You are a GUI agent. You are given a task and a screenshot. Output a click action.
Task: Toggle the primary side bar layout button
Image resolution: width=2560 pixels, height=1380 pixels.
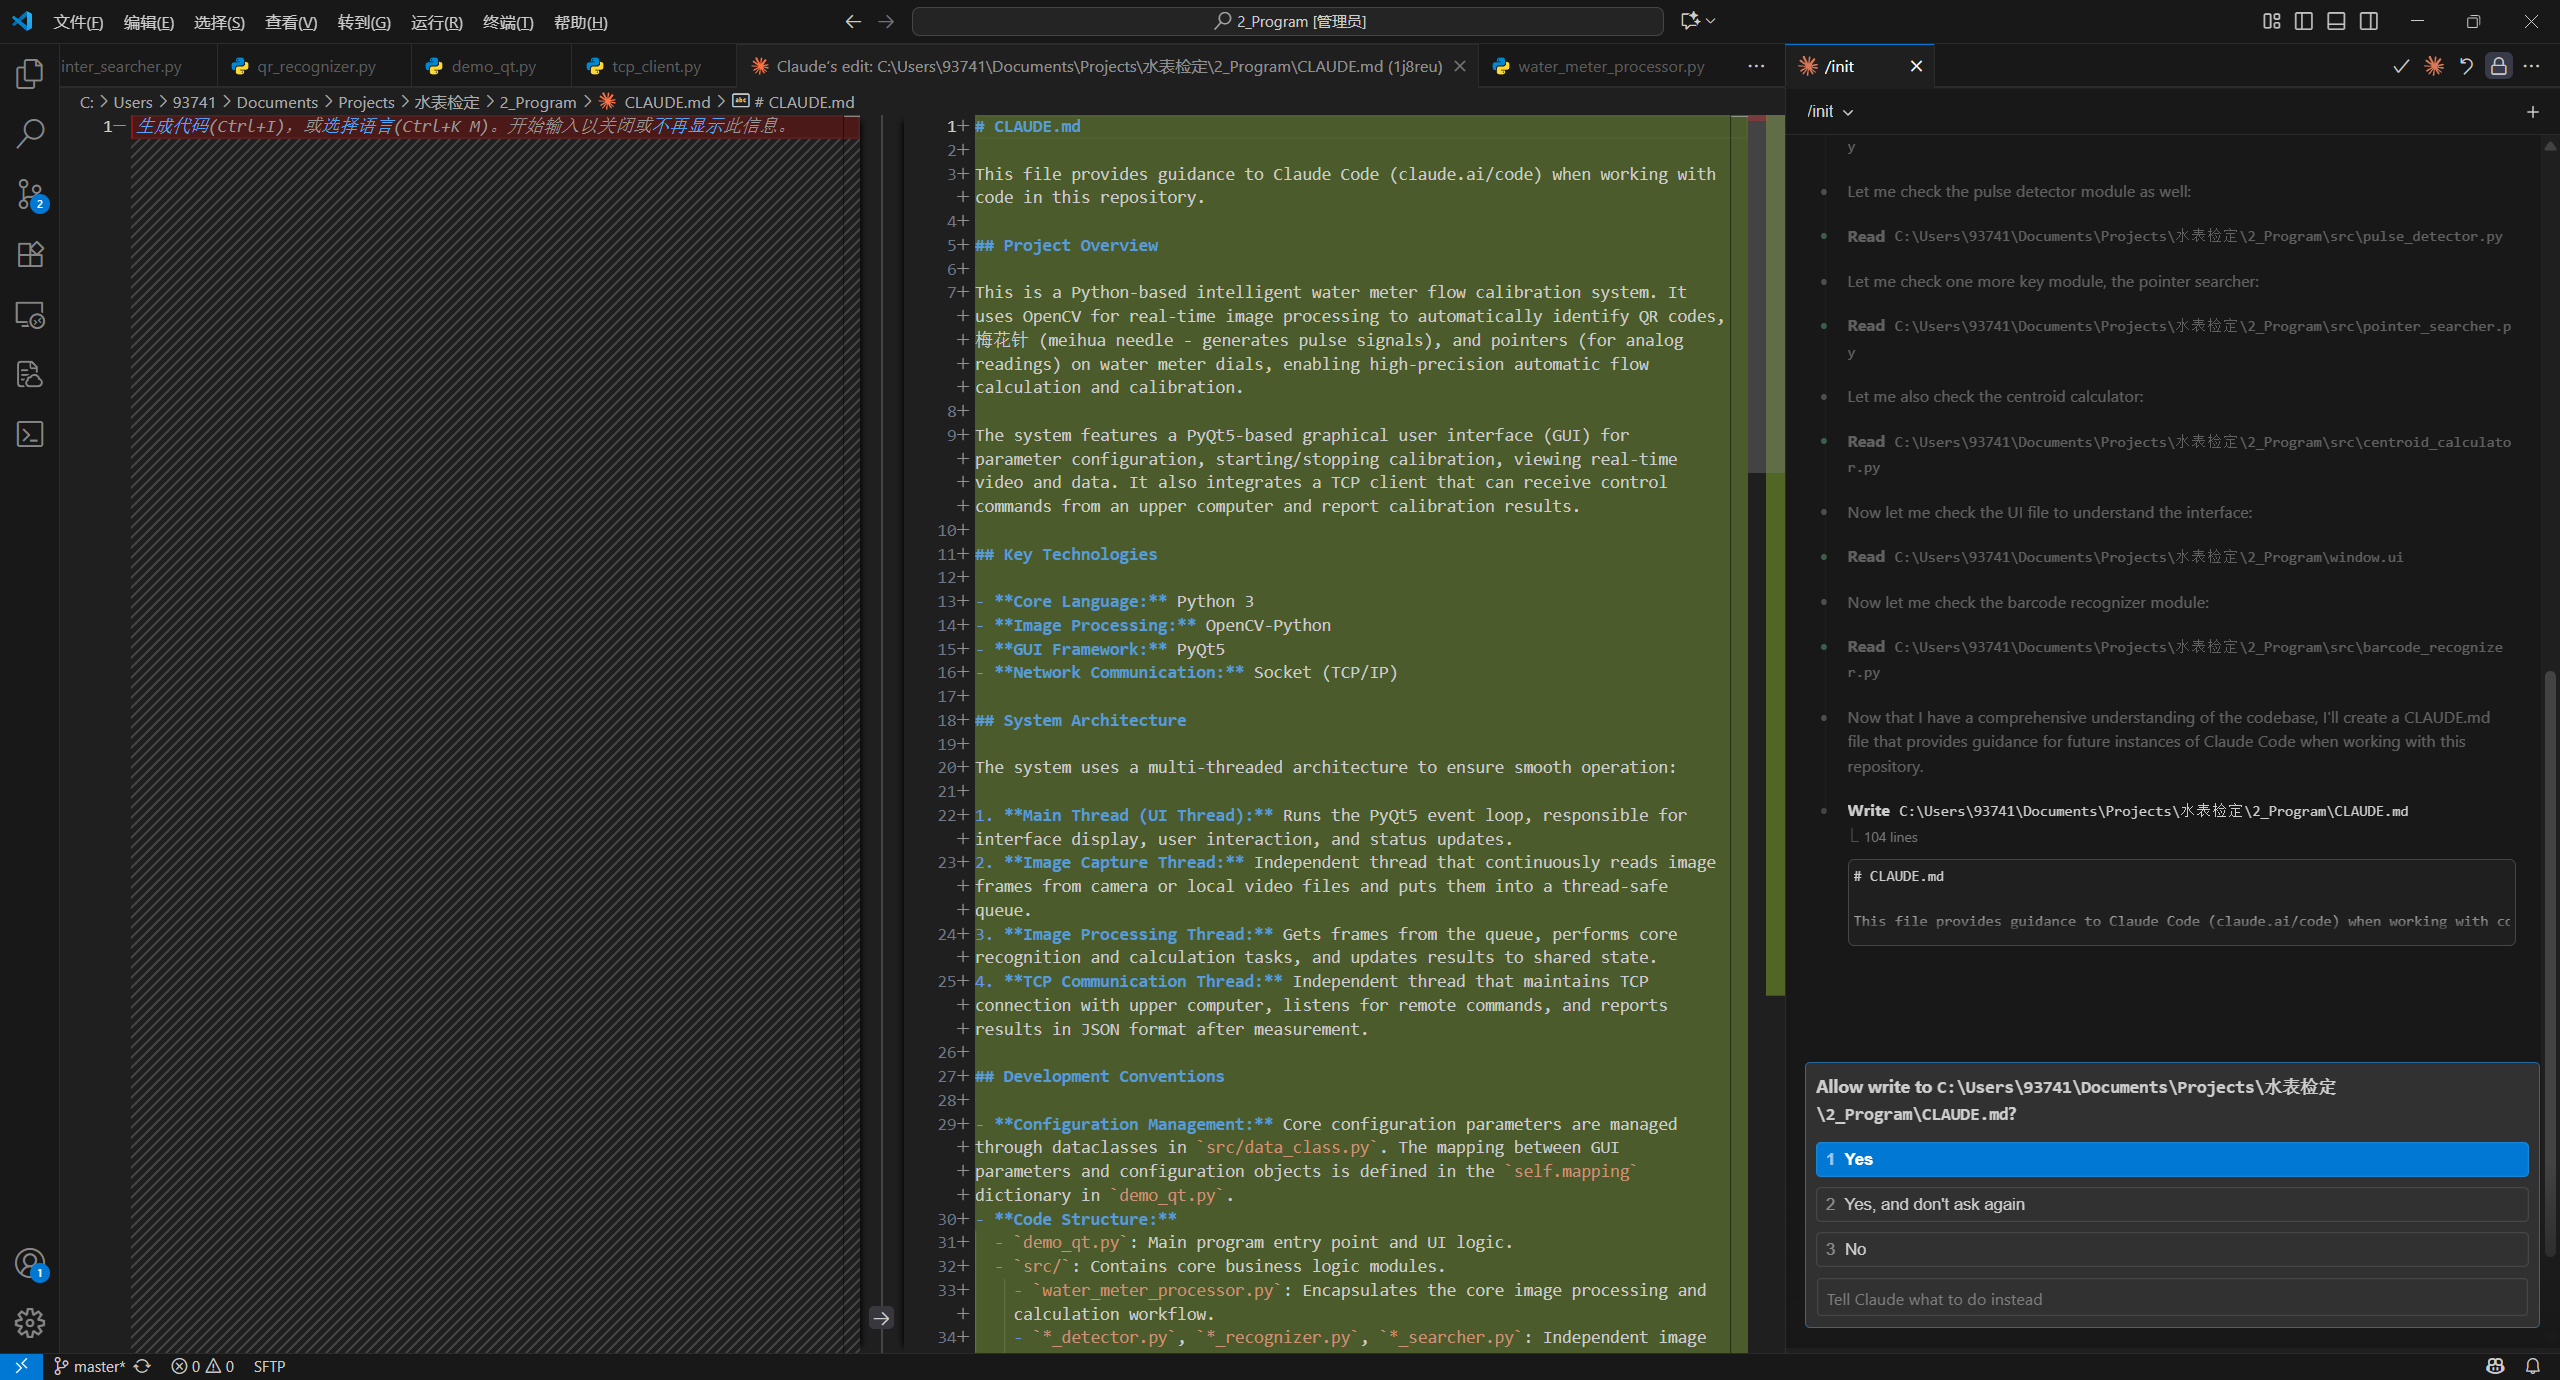pos(2304,21)
